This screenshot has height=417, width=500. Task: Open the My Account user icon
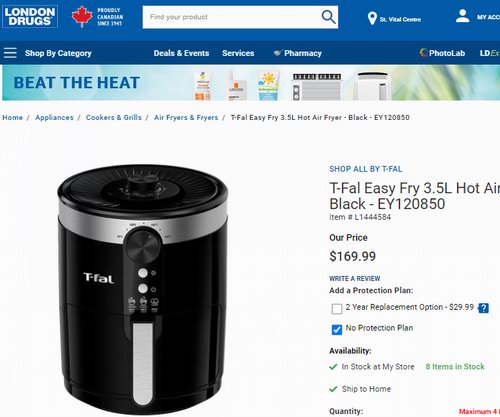(x=463, y=16)
